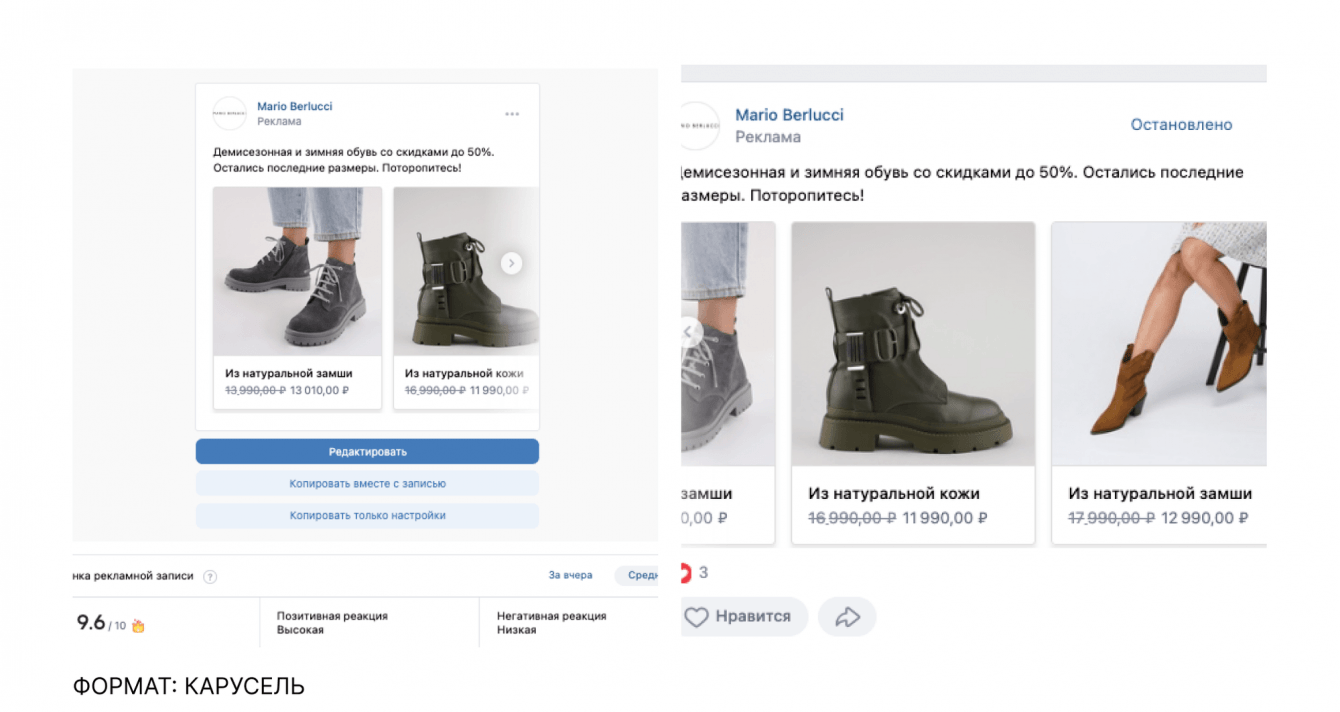
Task: Click the share arrow icon
Action: click(x=847, y=617)
